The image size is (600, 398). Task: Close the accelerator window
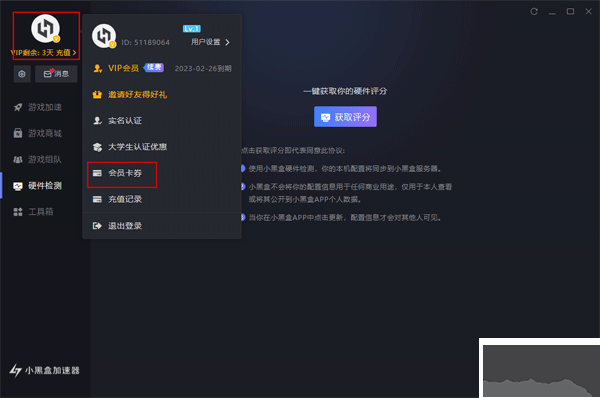[589, 11]
